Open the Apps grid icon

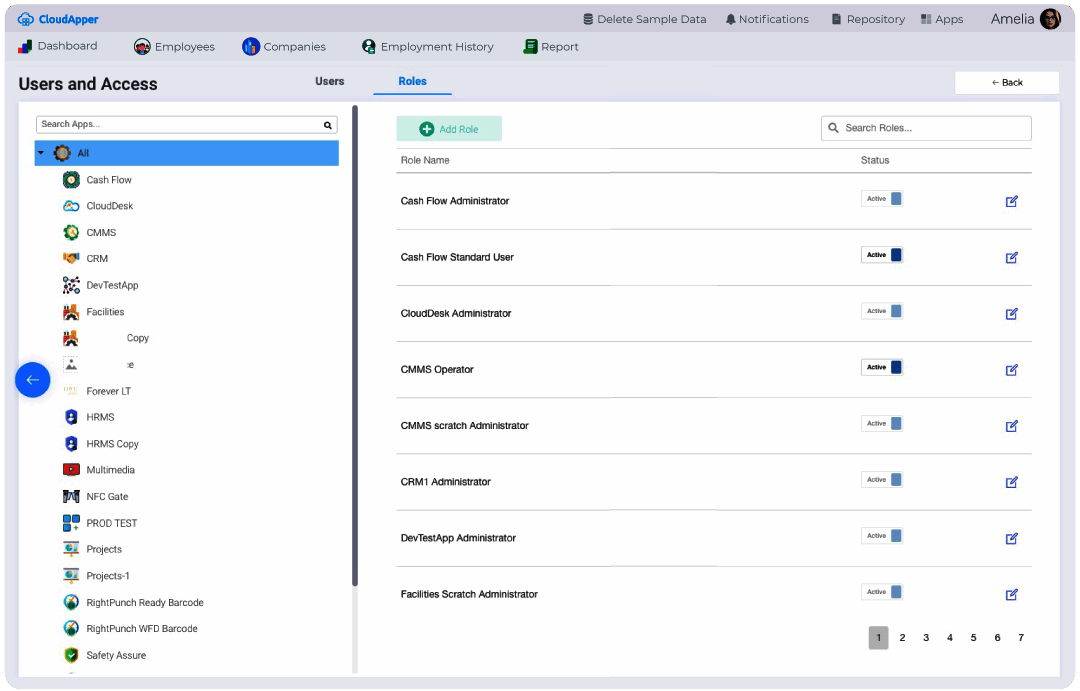click(926, 19)
